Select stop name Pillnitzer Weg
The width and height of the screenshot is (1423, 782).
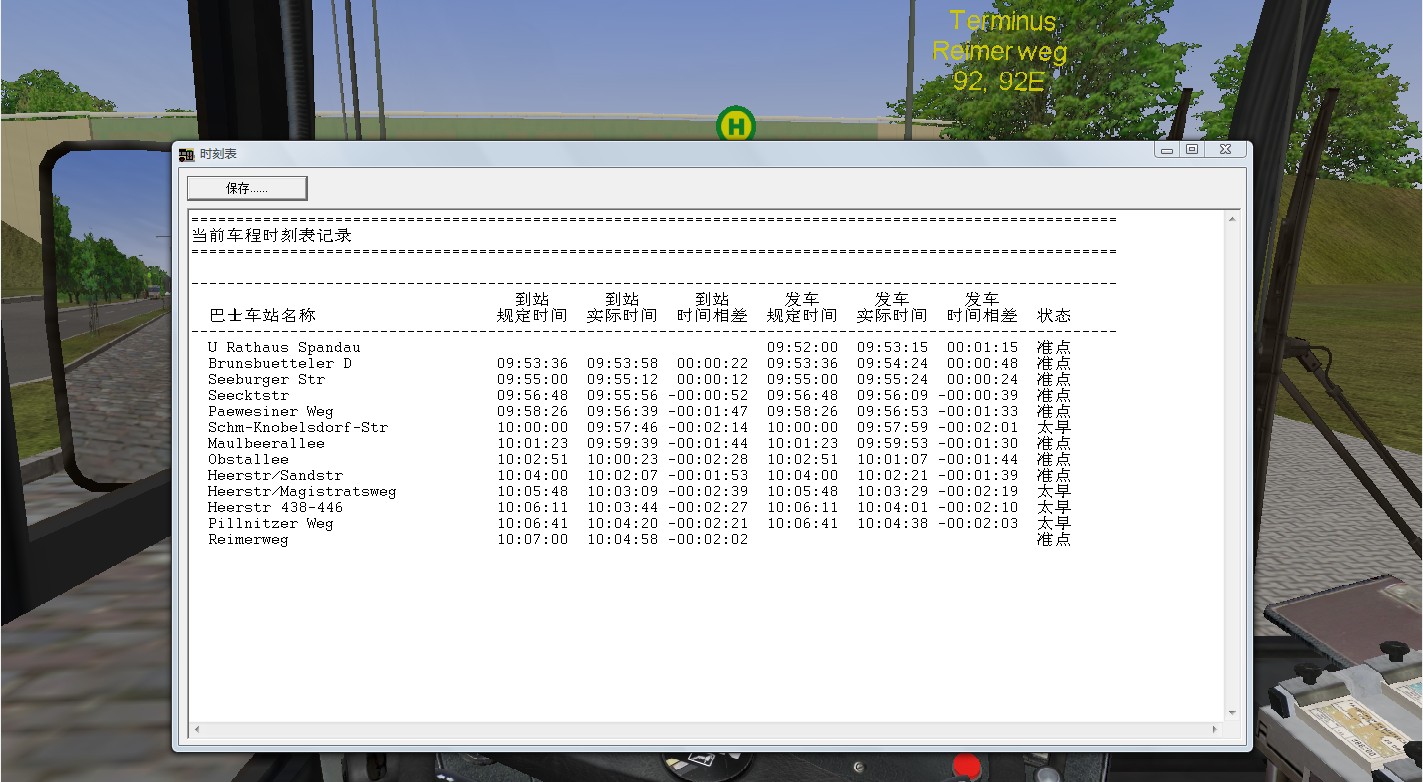point(271,523)
